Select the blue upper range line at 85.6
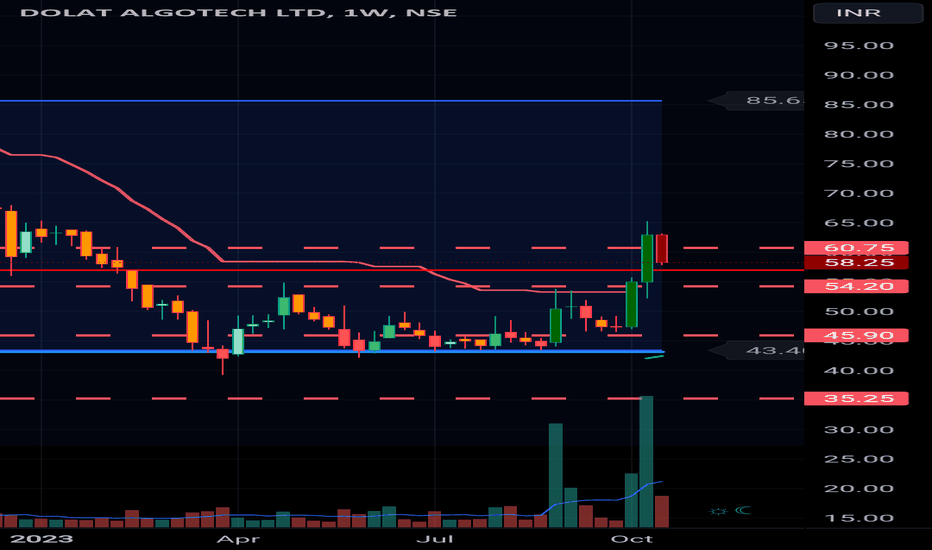 [330, 101]
